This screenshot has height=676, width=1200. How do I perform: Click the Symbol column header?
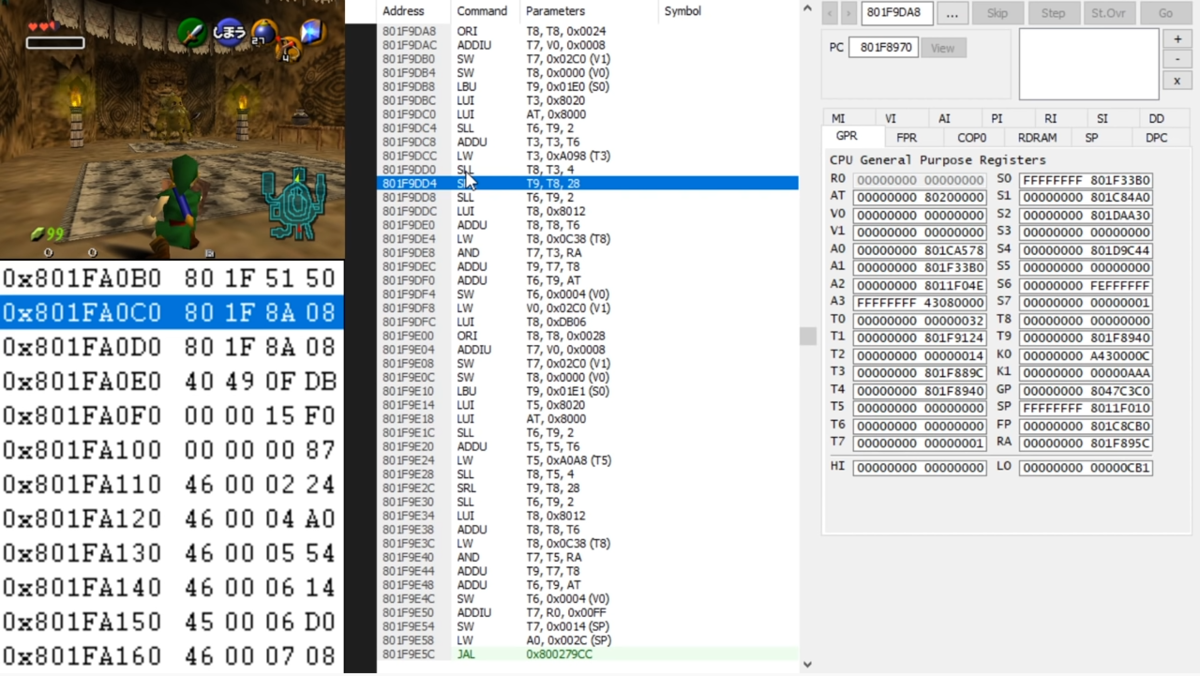pos(727,11)
